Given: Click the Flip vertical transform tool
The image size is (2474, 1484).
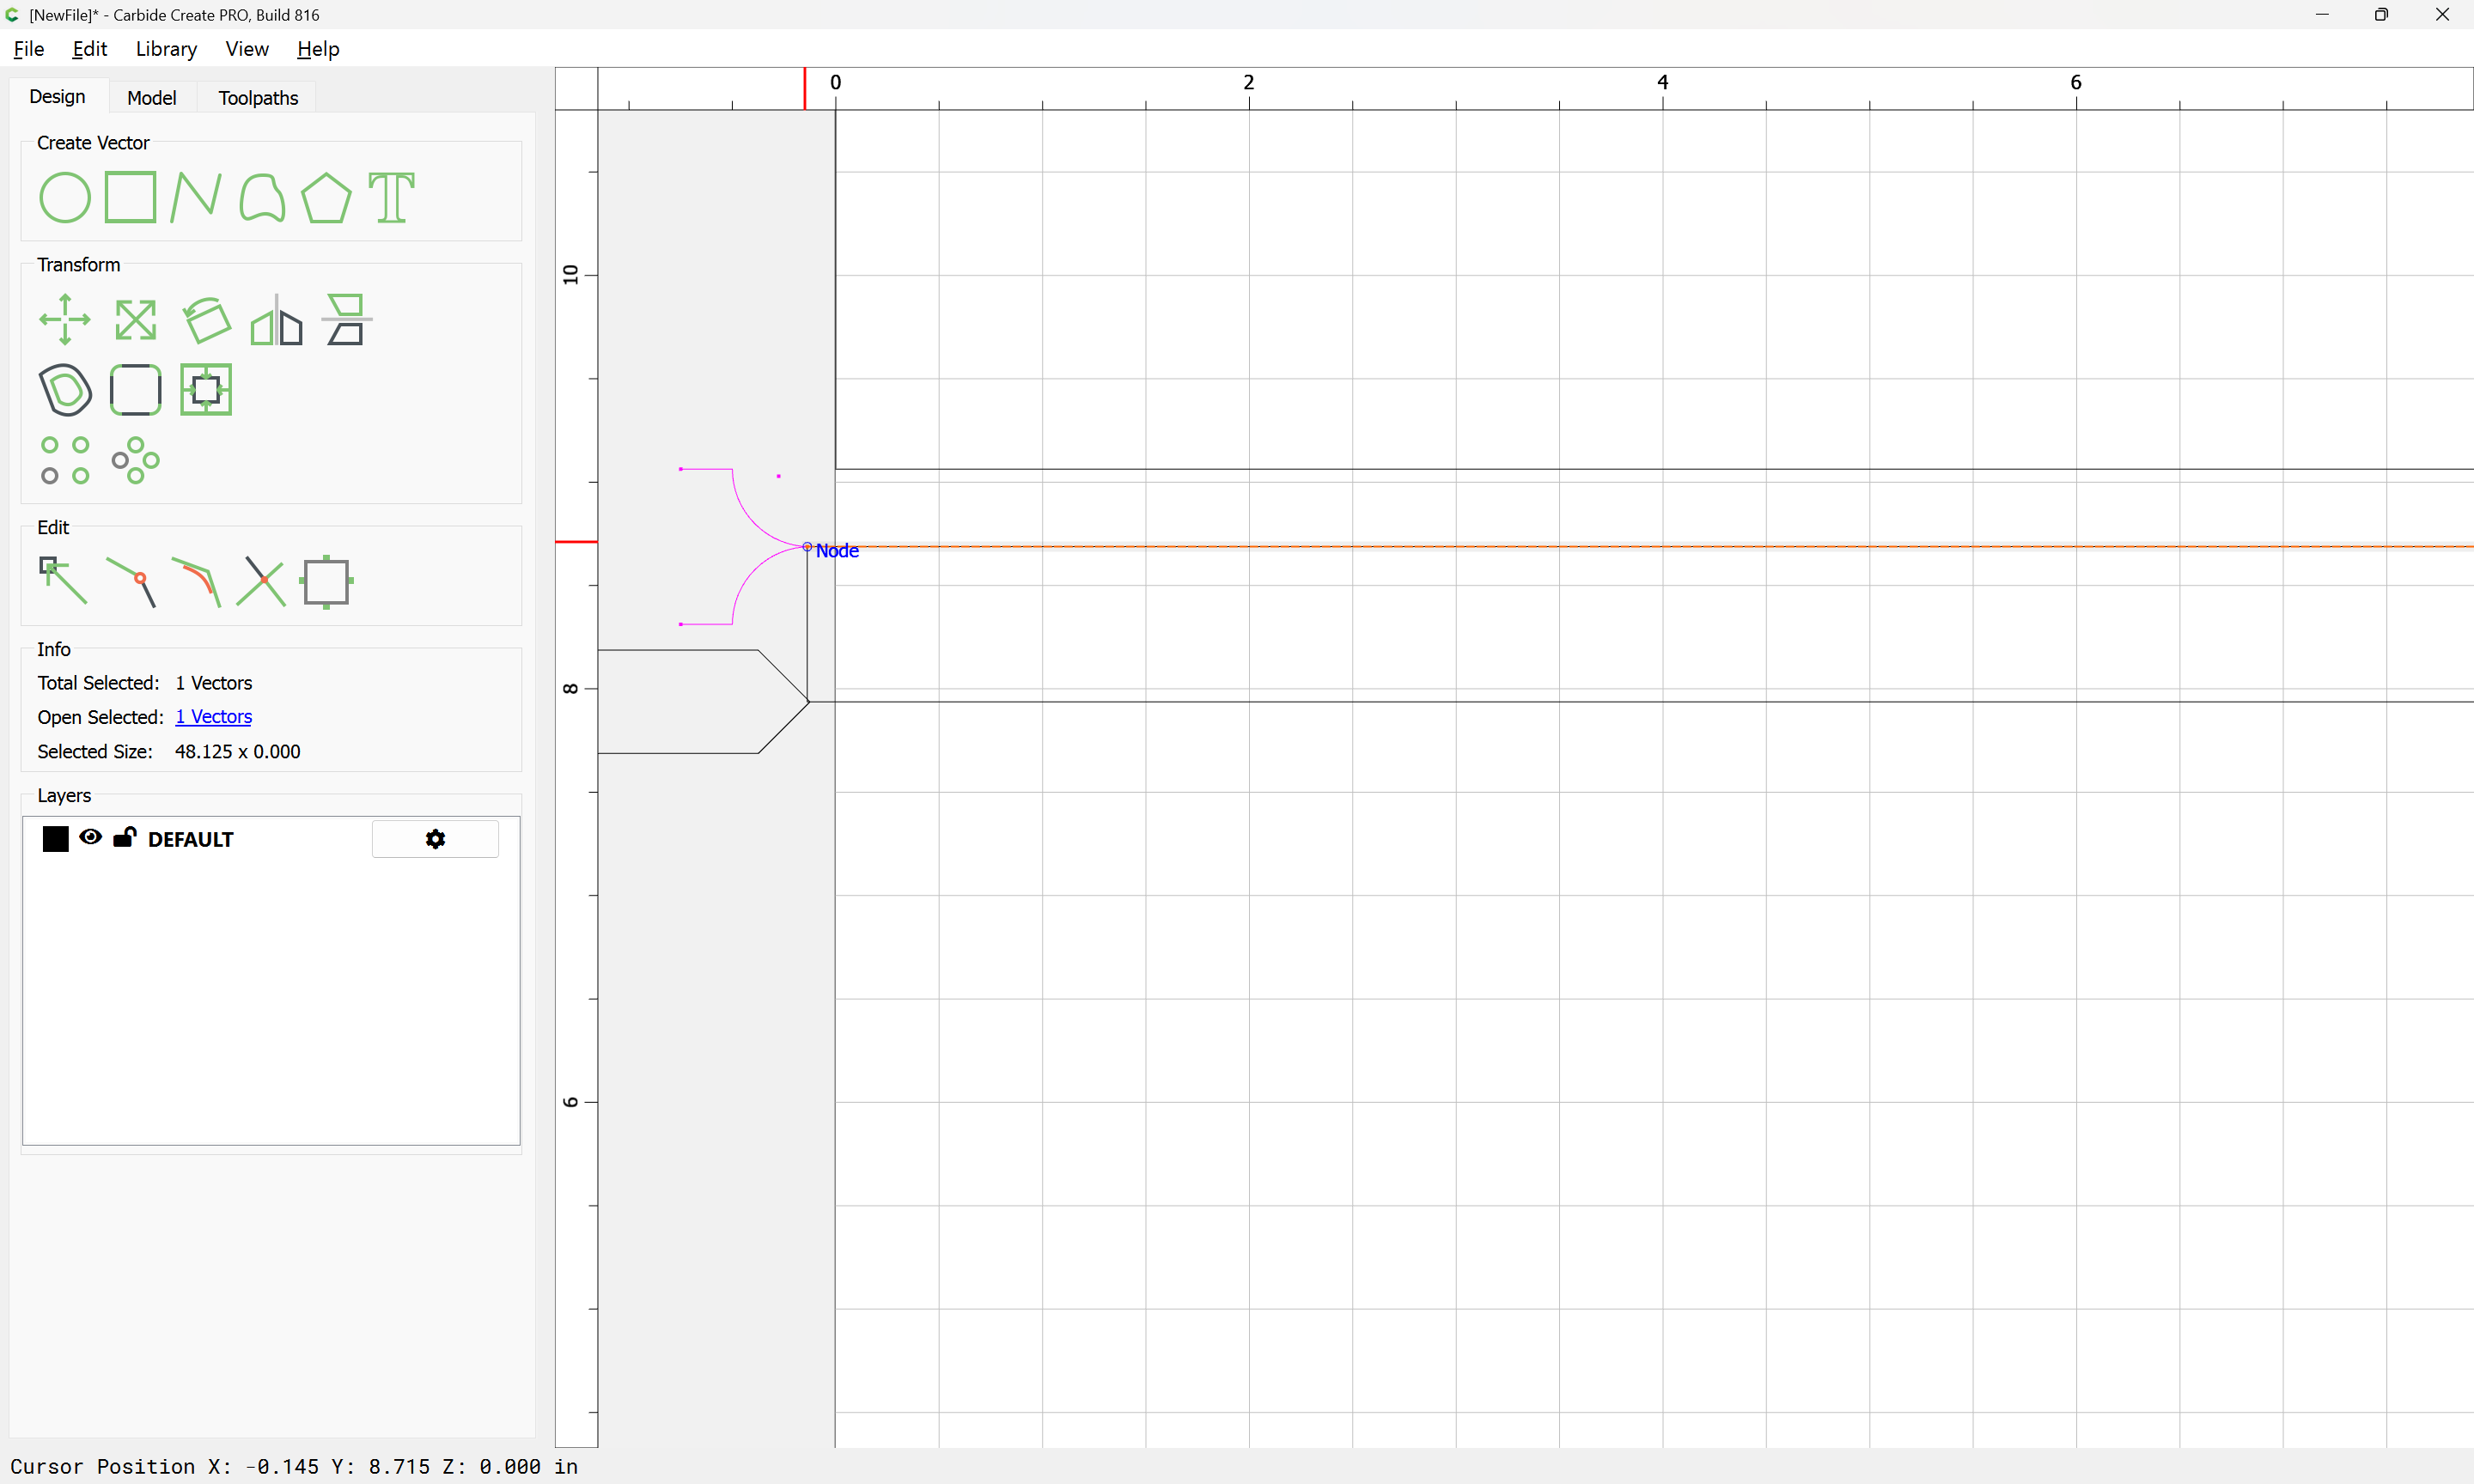Looking at the screenshot, I should (346, 320).
